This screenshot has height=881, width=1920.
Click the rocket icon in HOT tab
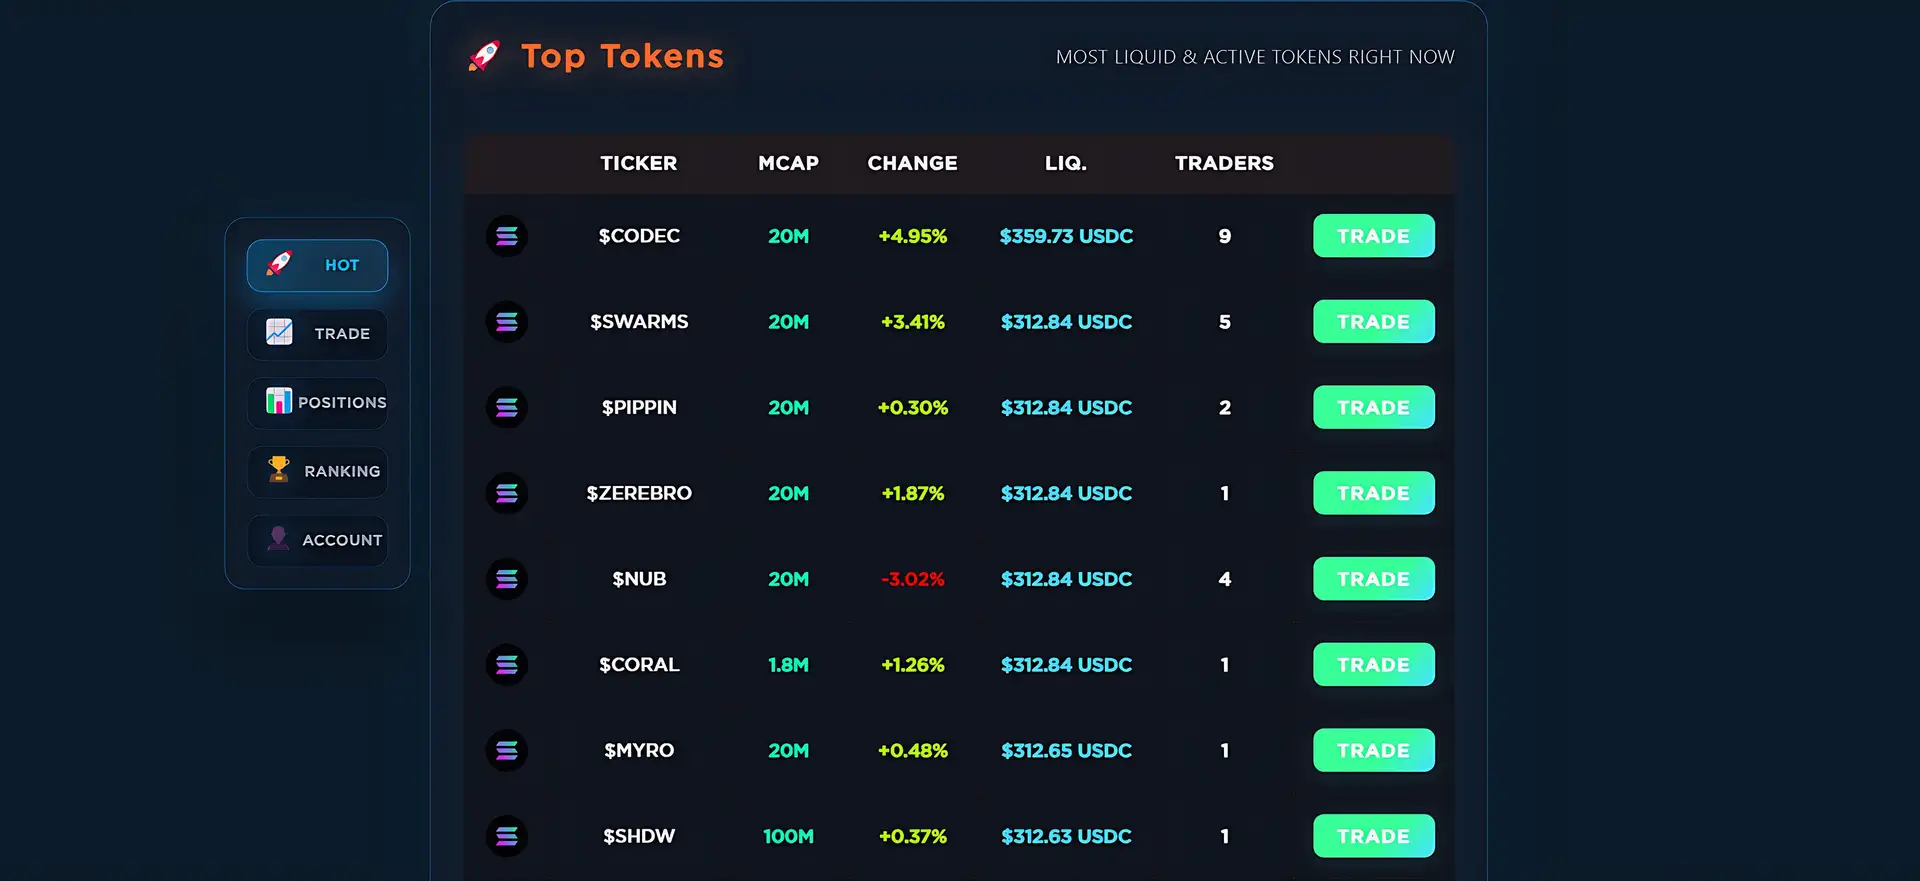click(x=279, y=264)
